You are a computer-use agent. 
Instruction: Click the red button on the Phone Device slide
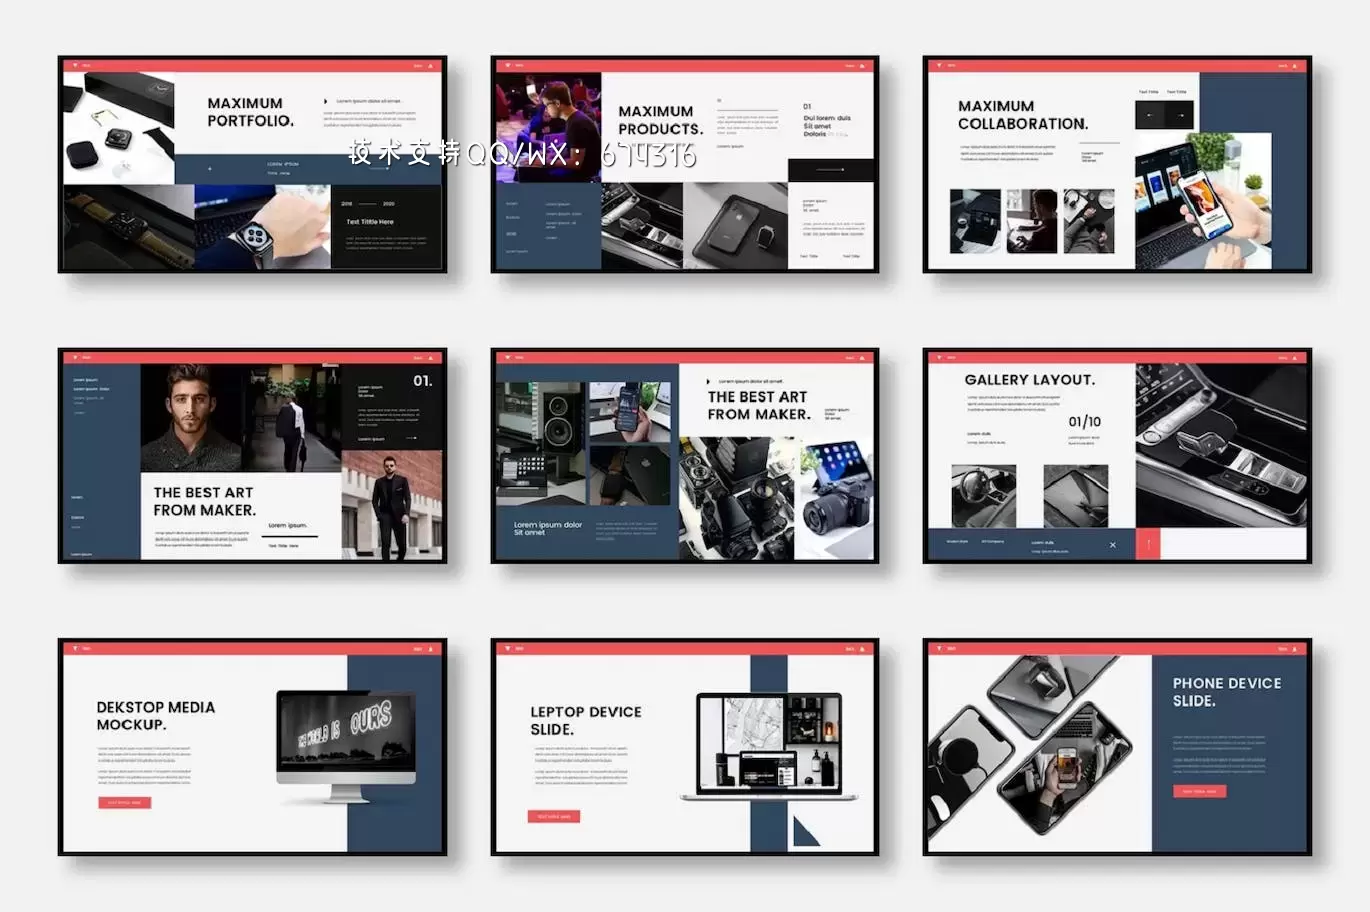coord(1200,791)
